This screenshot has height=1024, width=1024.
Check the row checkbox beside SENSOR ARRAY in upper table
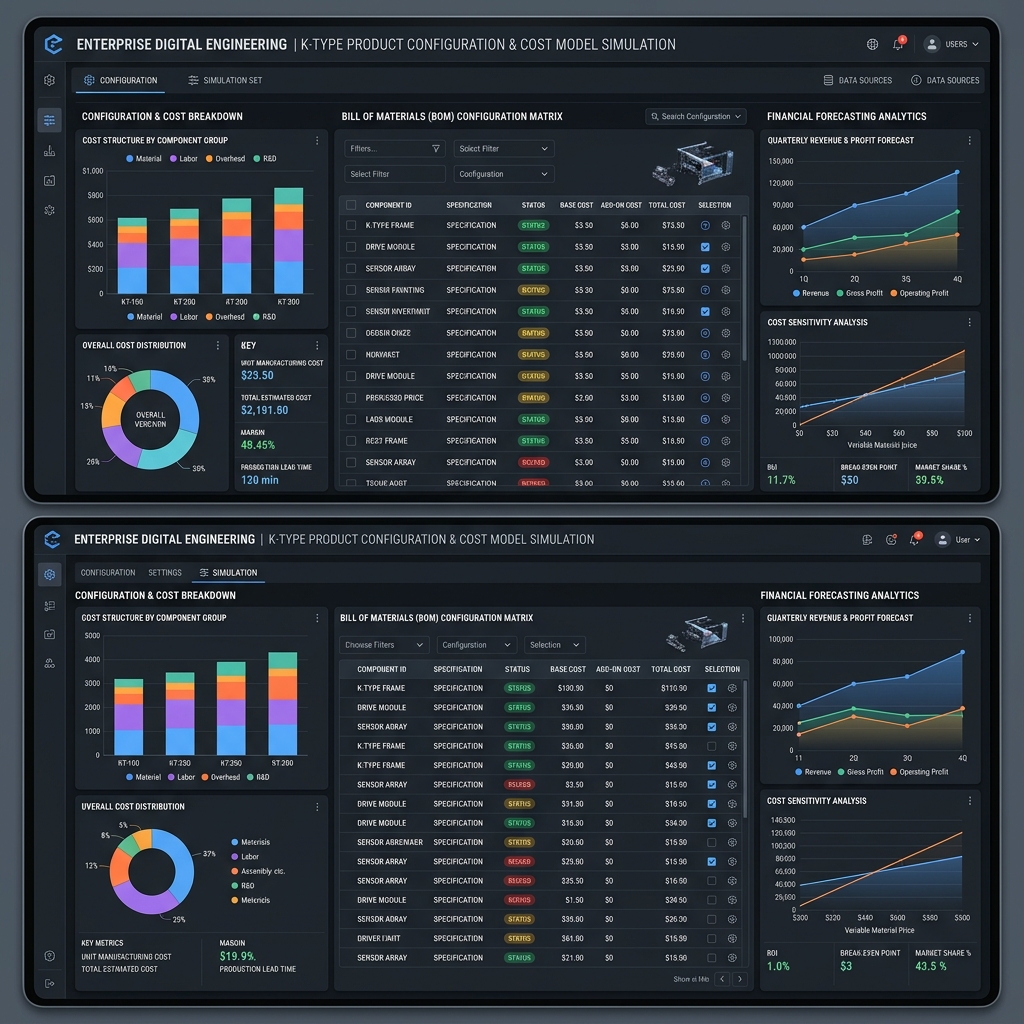click(x=351, y=462)
